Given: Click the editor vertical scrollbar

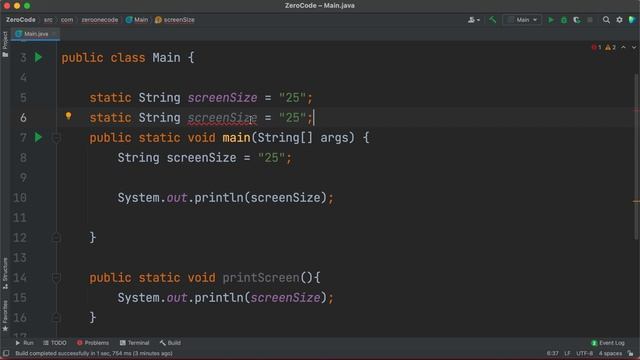Looking at the screenshot, I should pos(637,157).
